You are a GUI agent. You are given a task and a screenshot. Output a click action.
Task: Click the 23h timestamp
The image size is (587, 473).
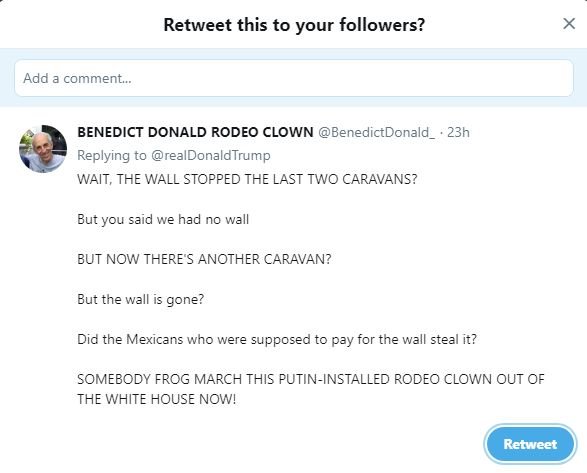point(458,132)
